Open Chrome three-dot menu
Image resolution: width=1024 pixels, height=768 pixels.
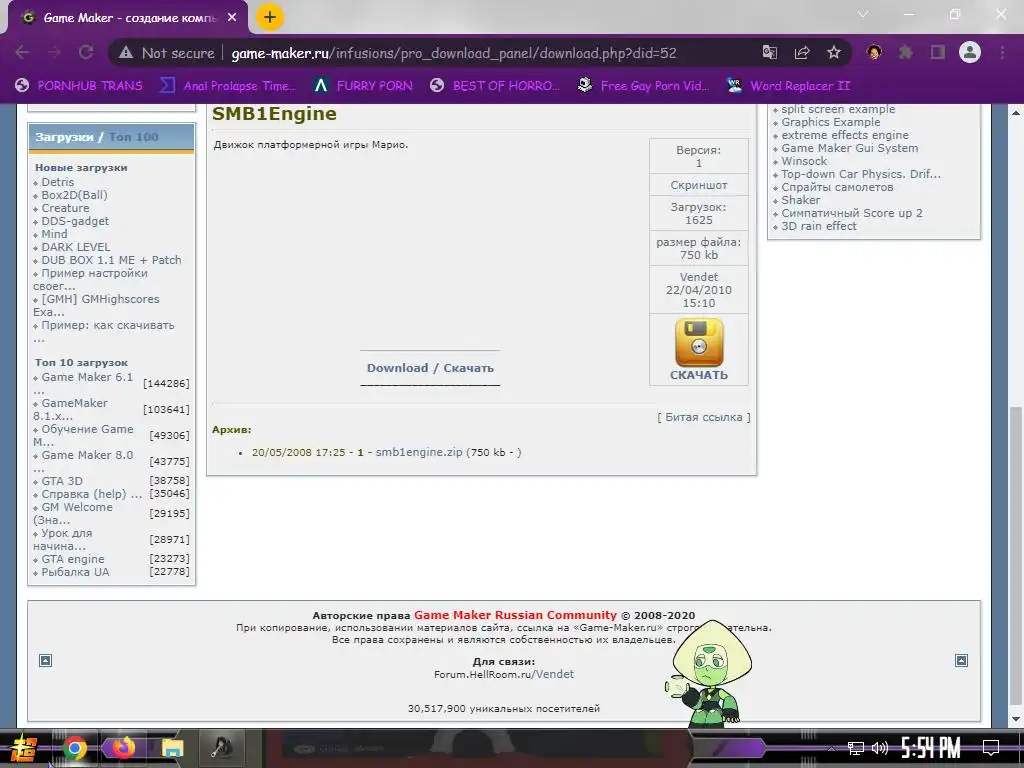1002,52
